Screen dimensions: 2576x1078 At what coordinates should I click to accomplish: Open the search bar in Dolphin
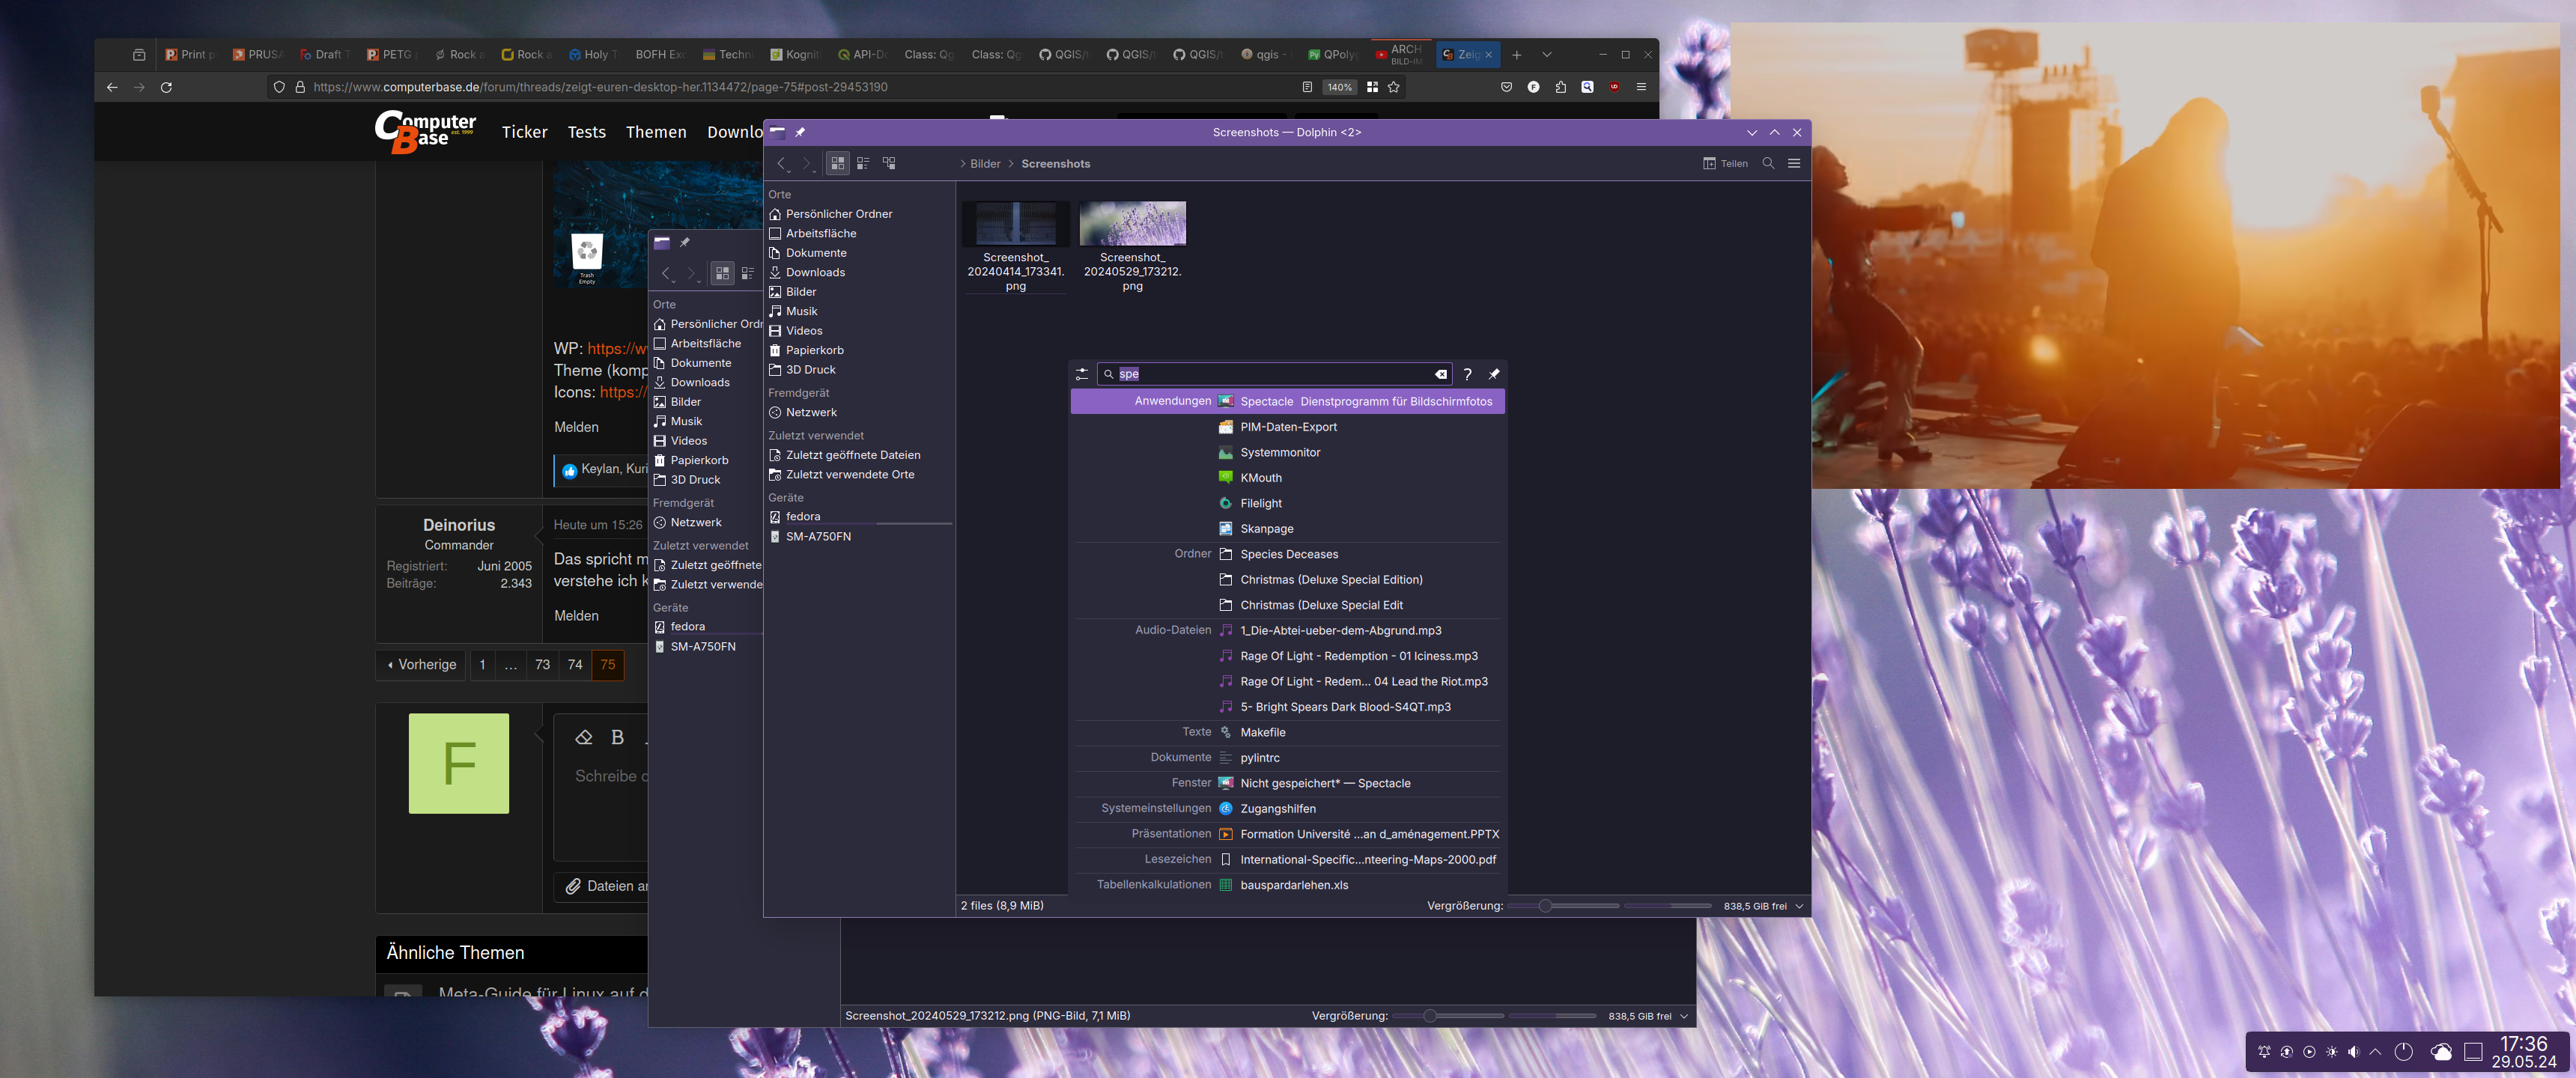pos(1769,163)
